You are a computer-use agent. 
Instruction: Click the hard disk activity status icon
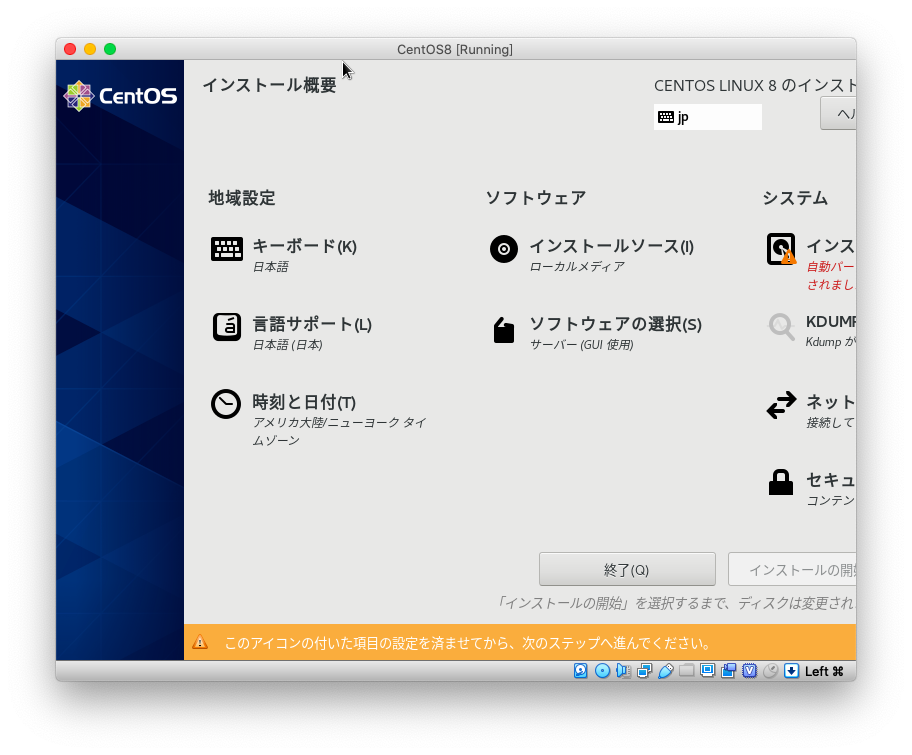coord(580,671)
